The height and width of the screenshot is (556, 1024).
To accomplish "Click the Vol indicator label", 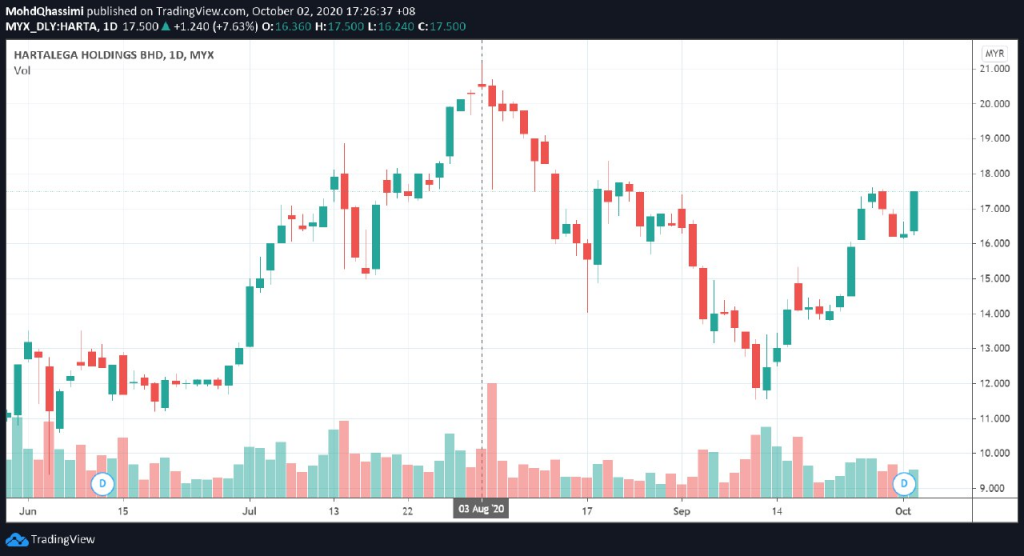I will 22,71.
